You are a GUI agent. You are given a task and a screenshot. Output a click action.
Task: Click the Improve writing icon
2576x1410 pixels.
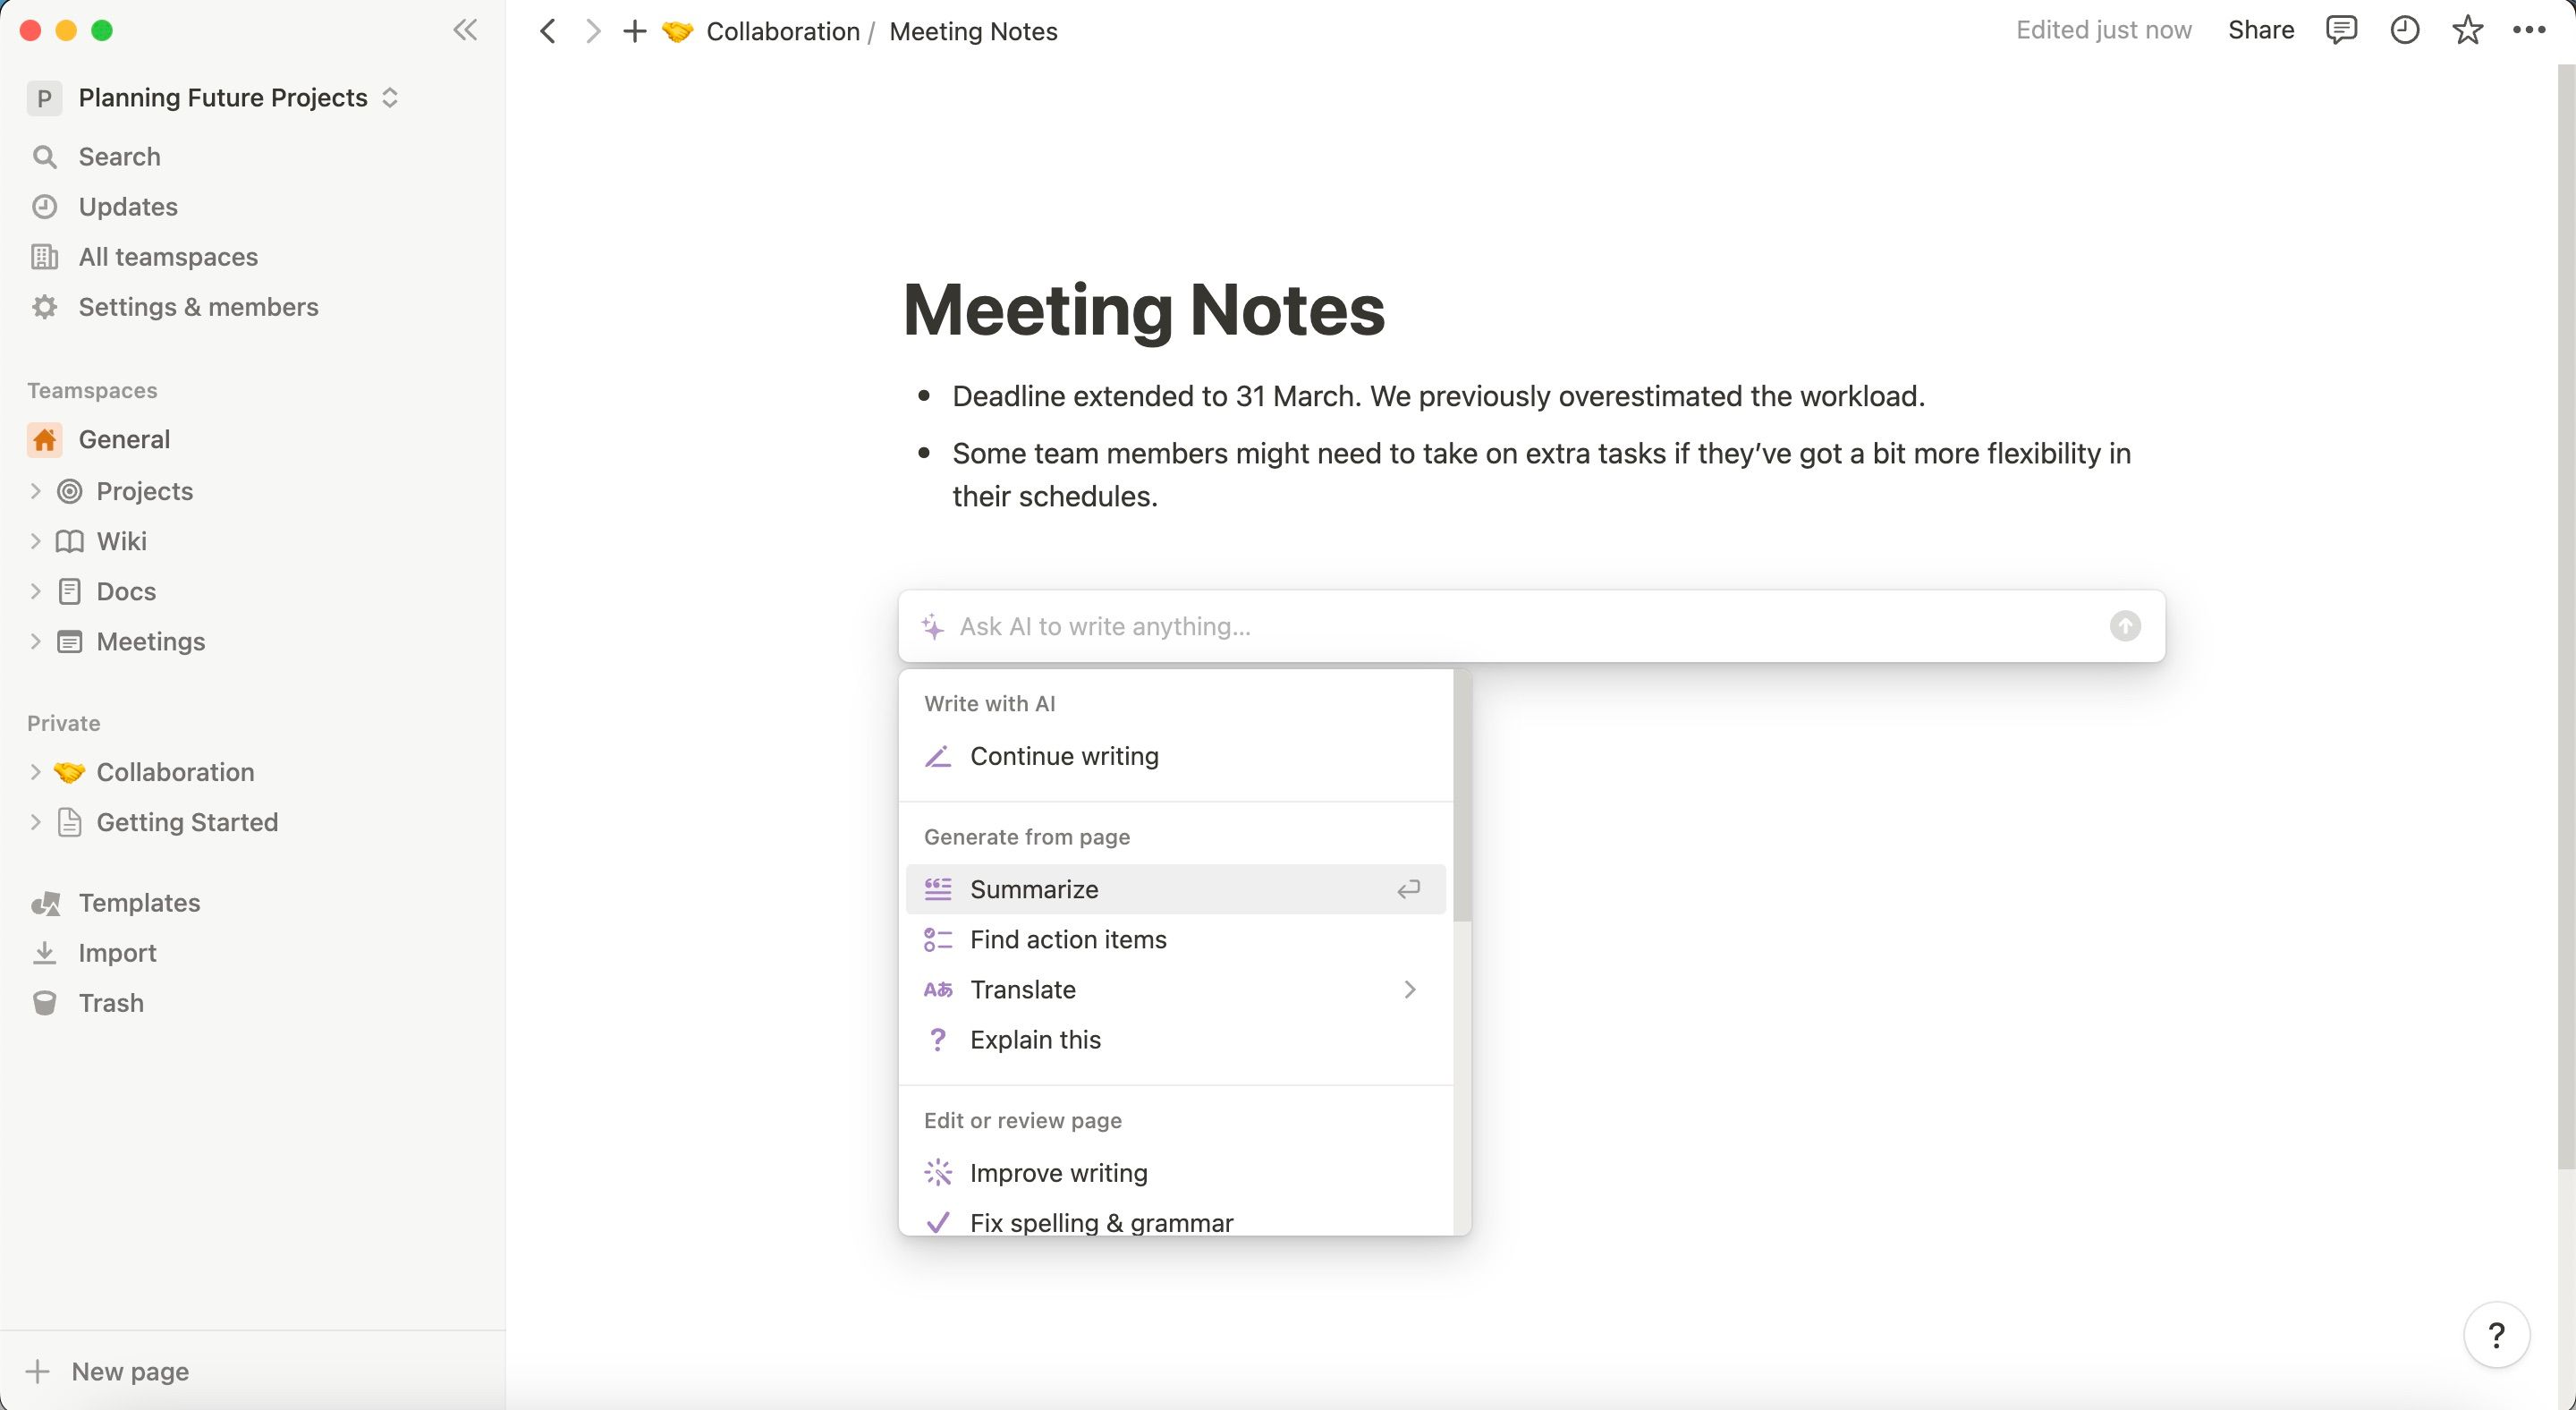tap(937, 1172)
